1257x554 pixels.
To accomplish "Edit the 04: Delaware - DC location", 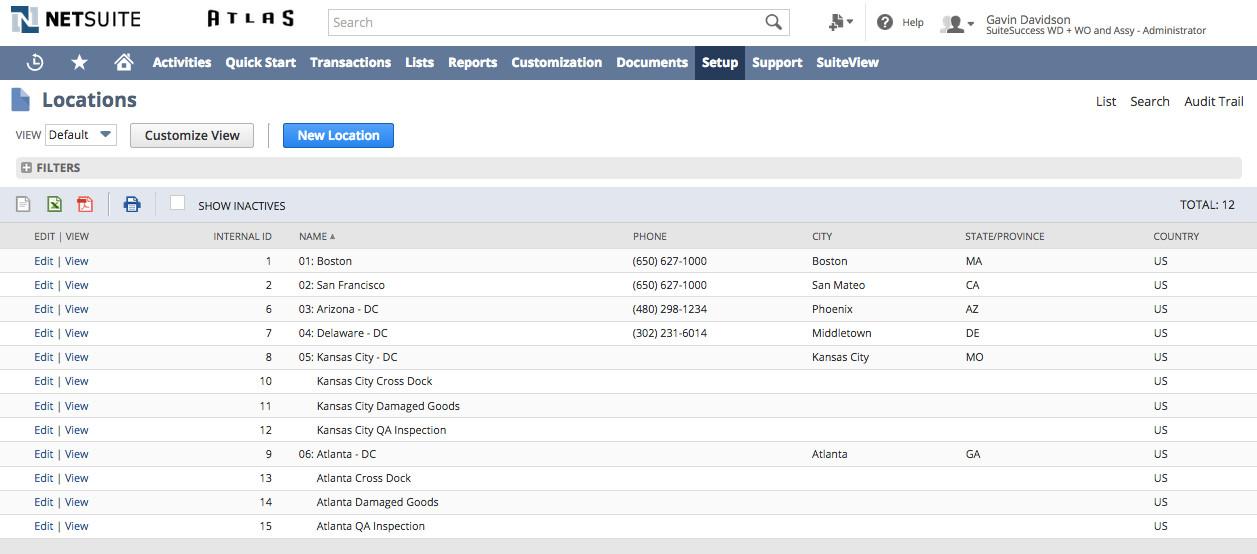I will 44,333.
